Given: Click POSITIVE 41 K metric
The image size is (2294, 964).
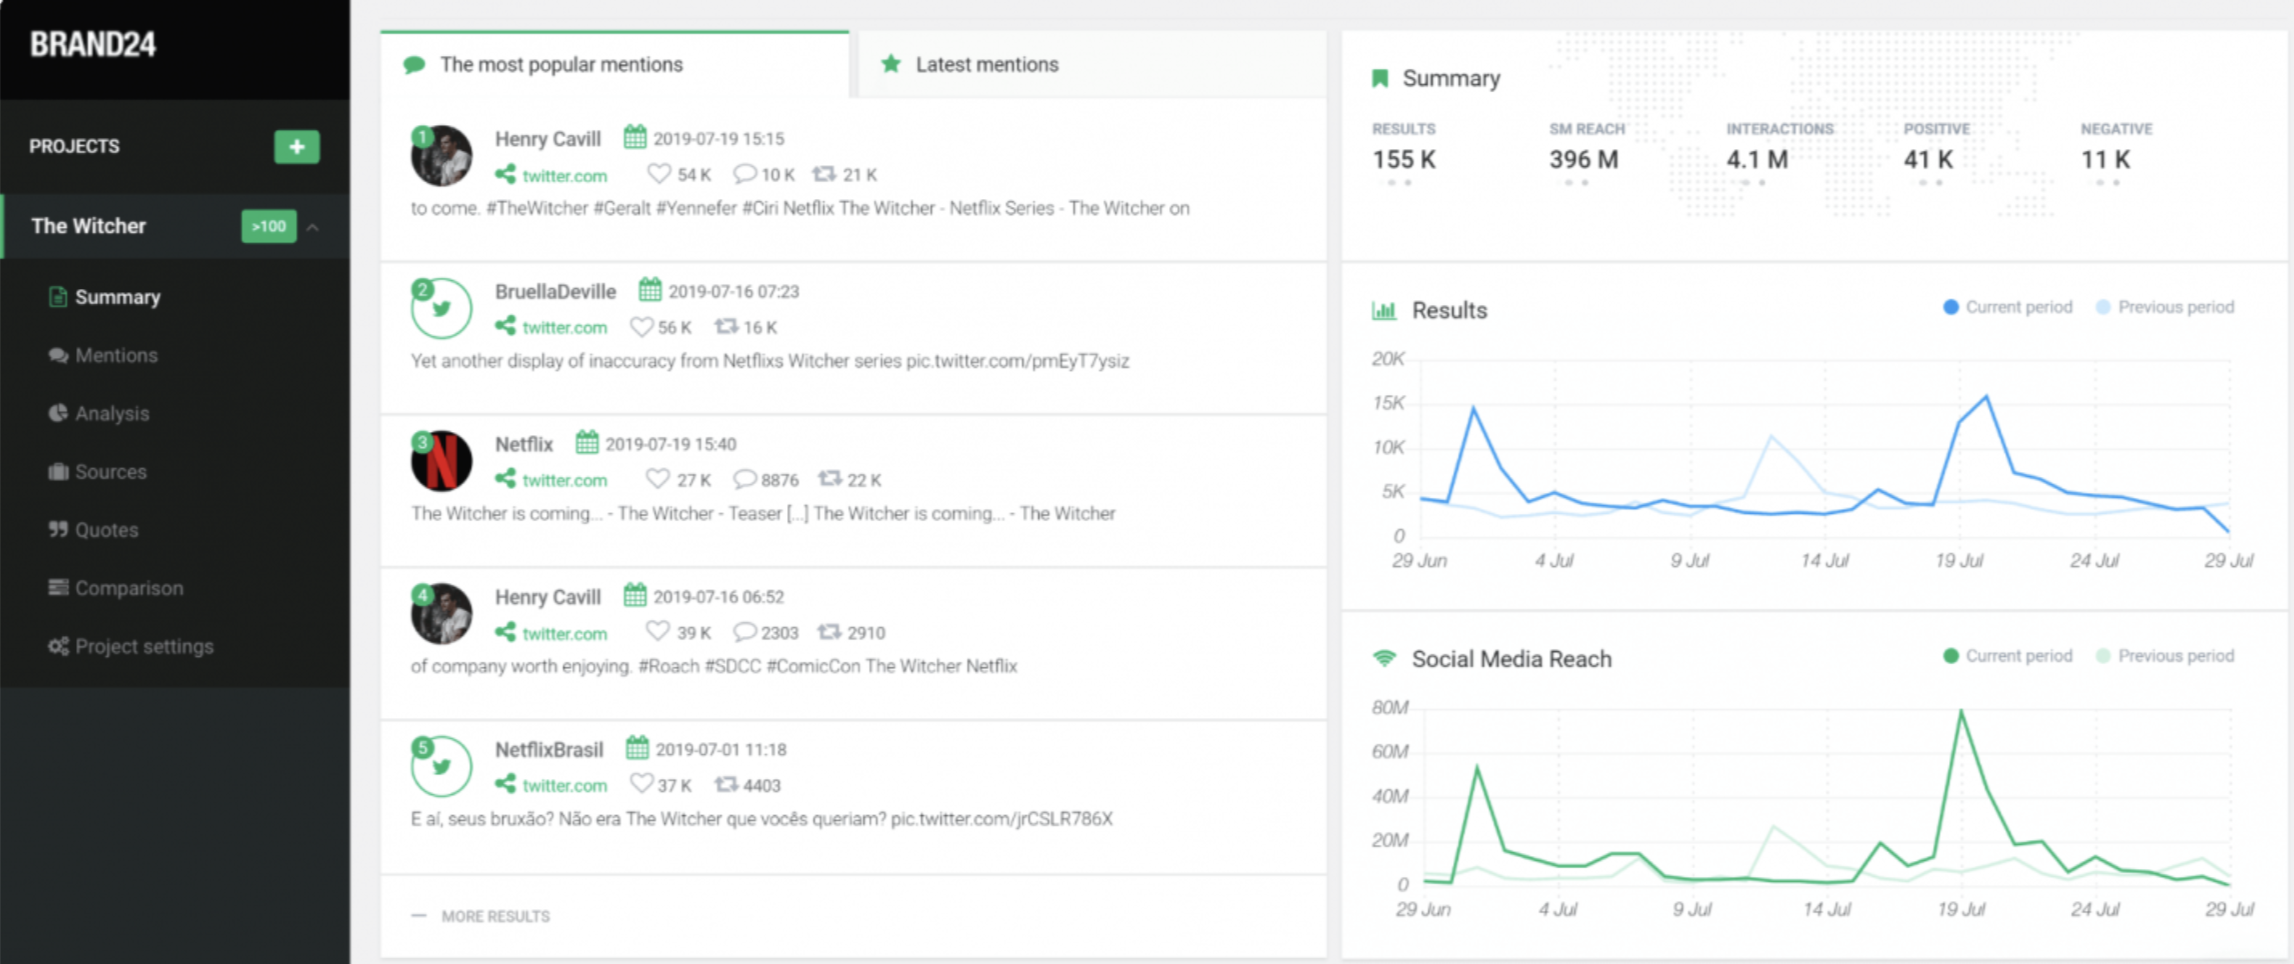Looking at the screenshot, I should [x=1936, y=148].
